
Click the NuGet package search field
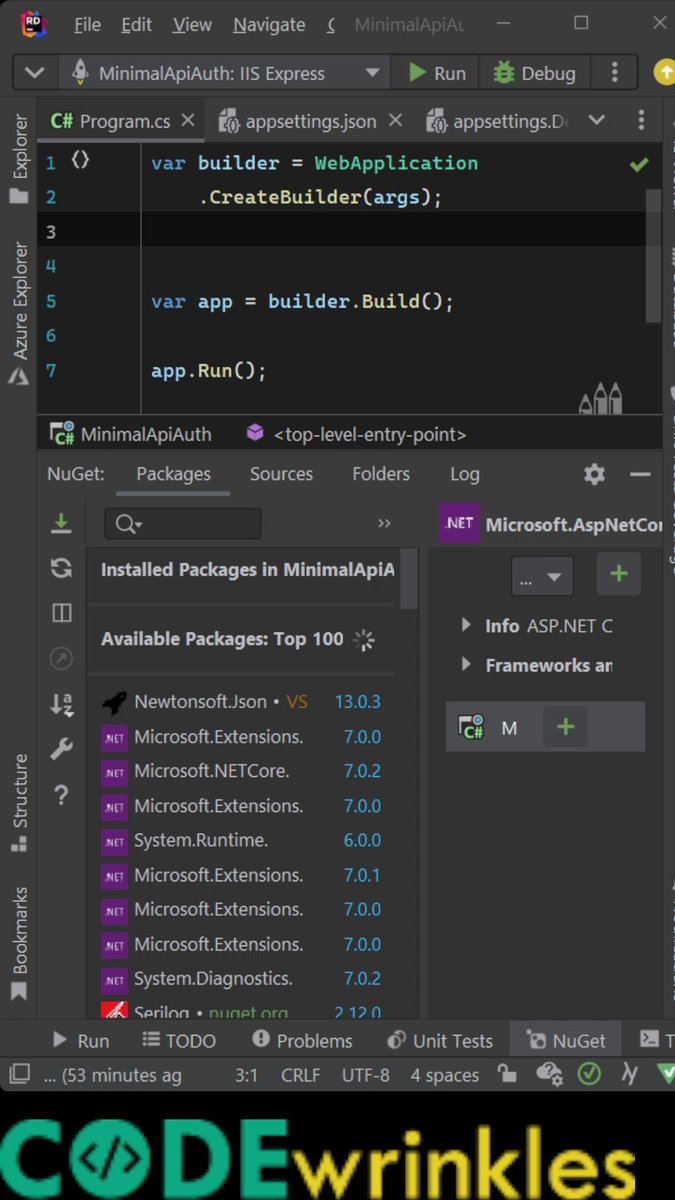[182, 523]
